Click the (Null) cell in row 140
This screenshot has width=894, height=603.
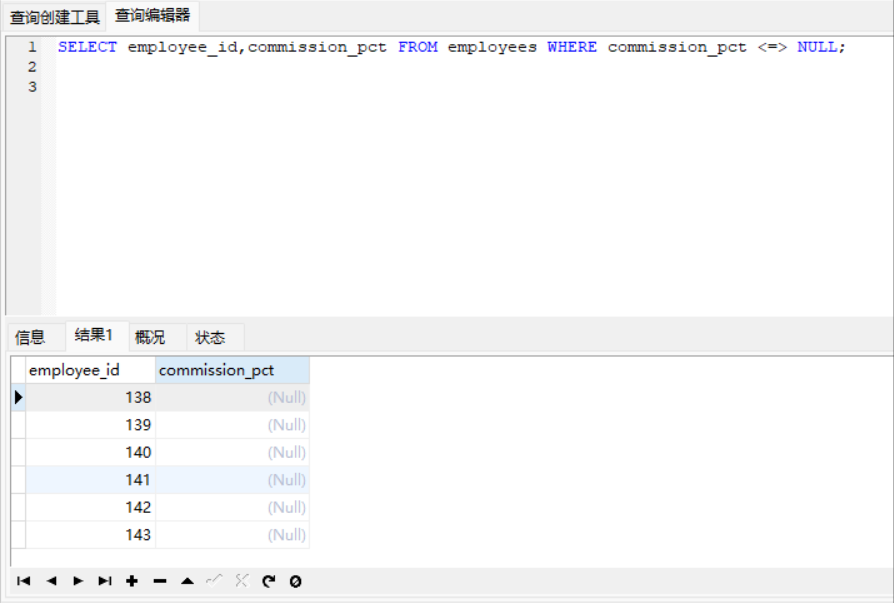click(233, 452)
